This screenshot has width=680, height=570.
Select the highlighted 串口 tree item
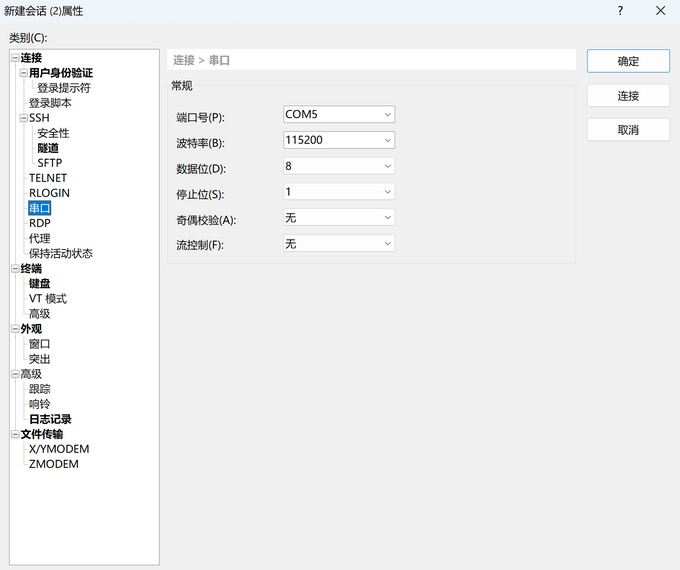click(39, 208)
